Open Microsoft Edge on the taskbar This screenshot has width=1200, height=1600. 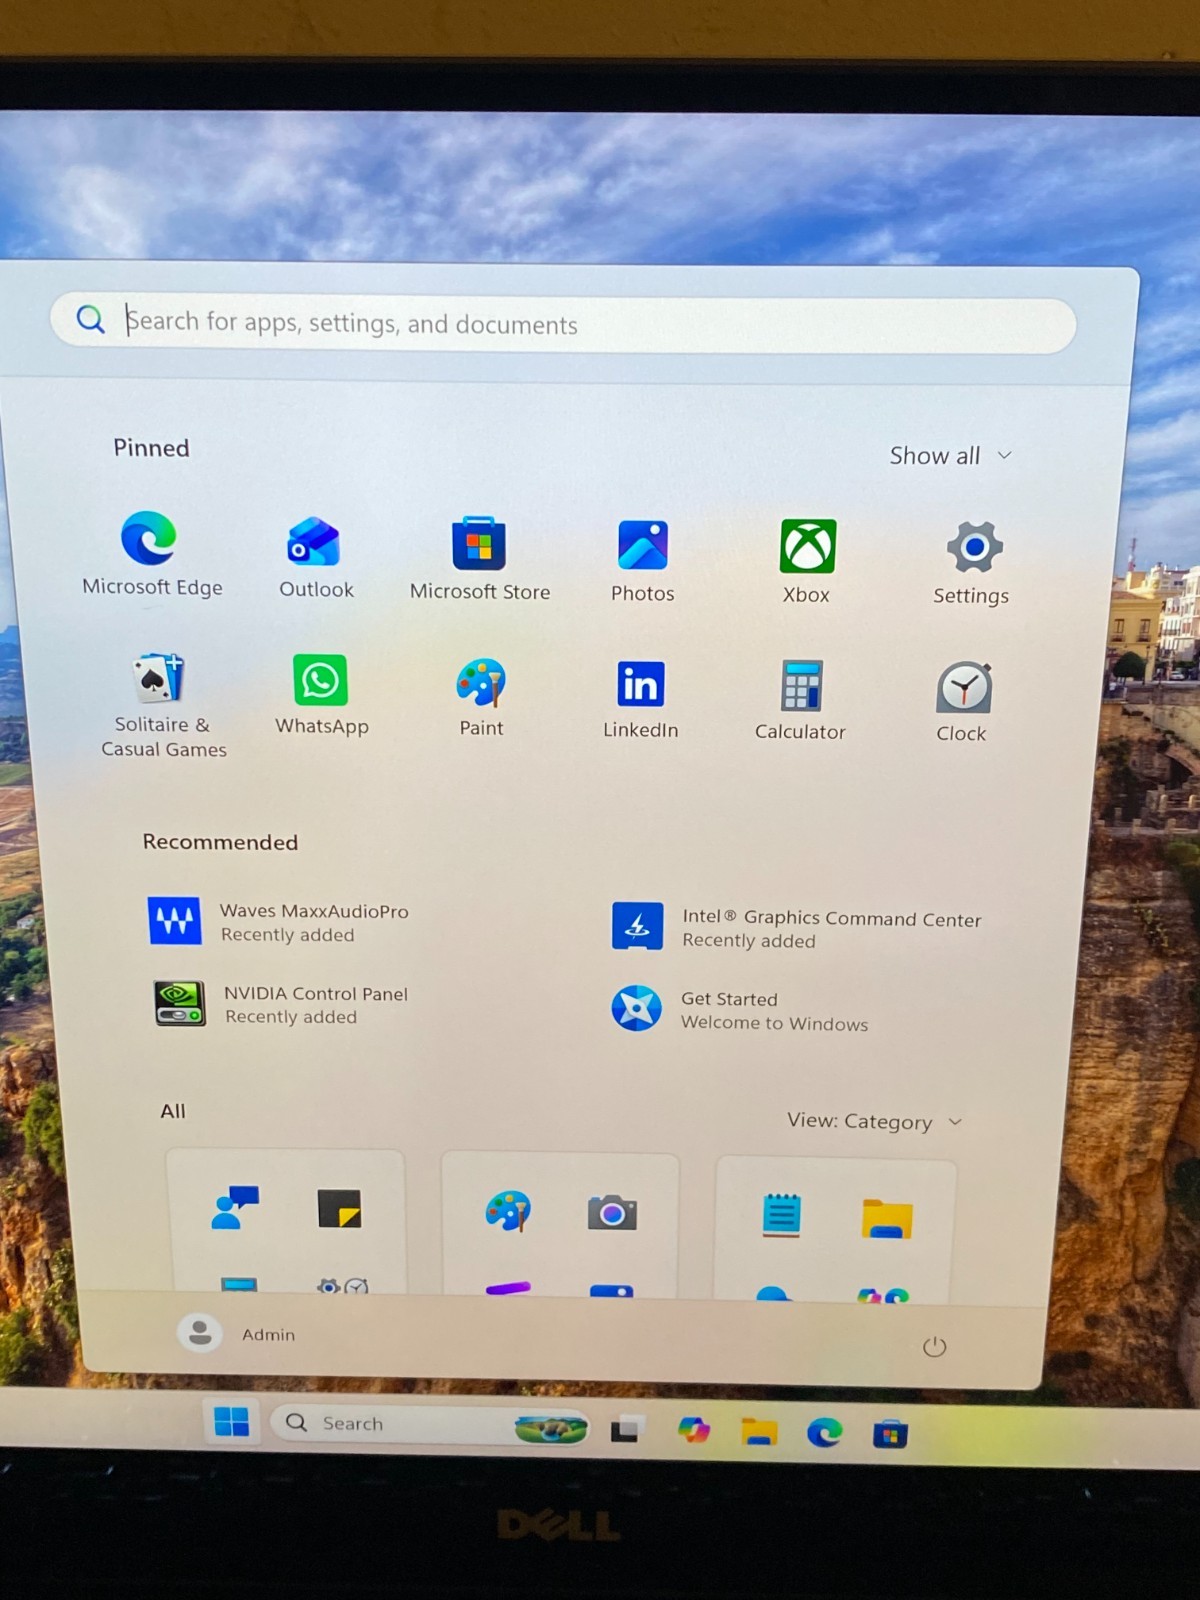(824, 1433)
